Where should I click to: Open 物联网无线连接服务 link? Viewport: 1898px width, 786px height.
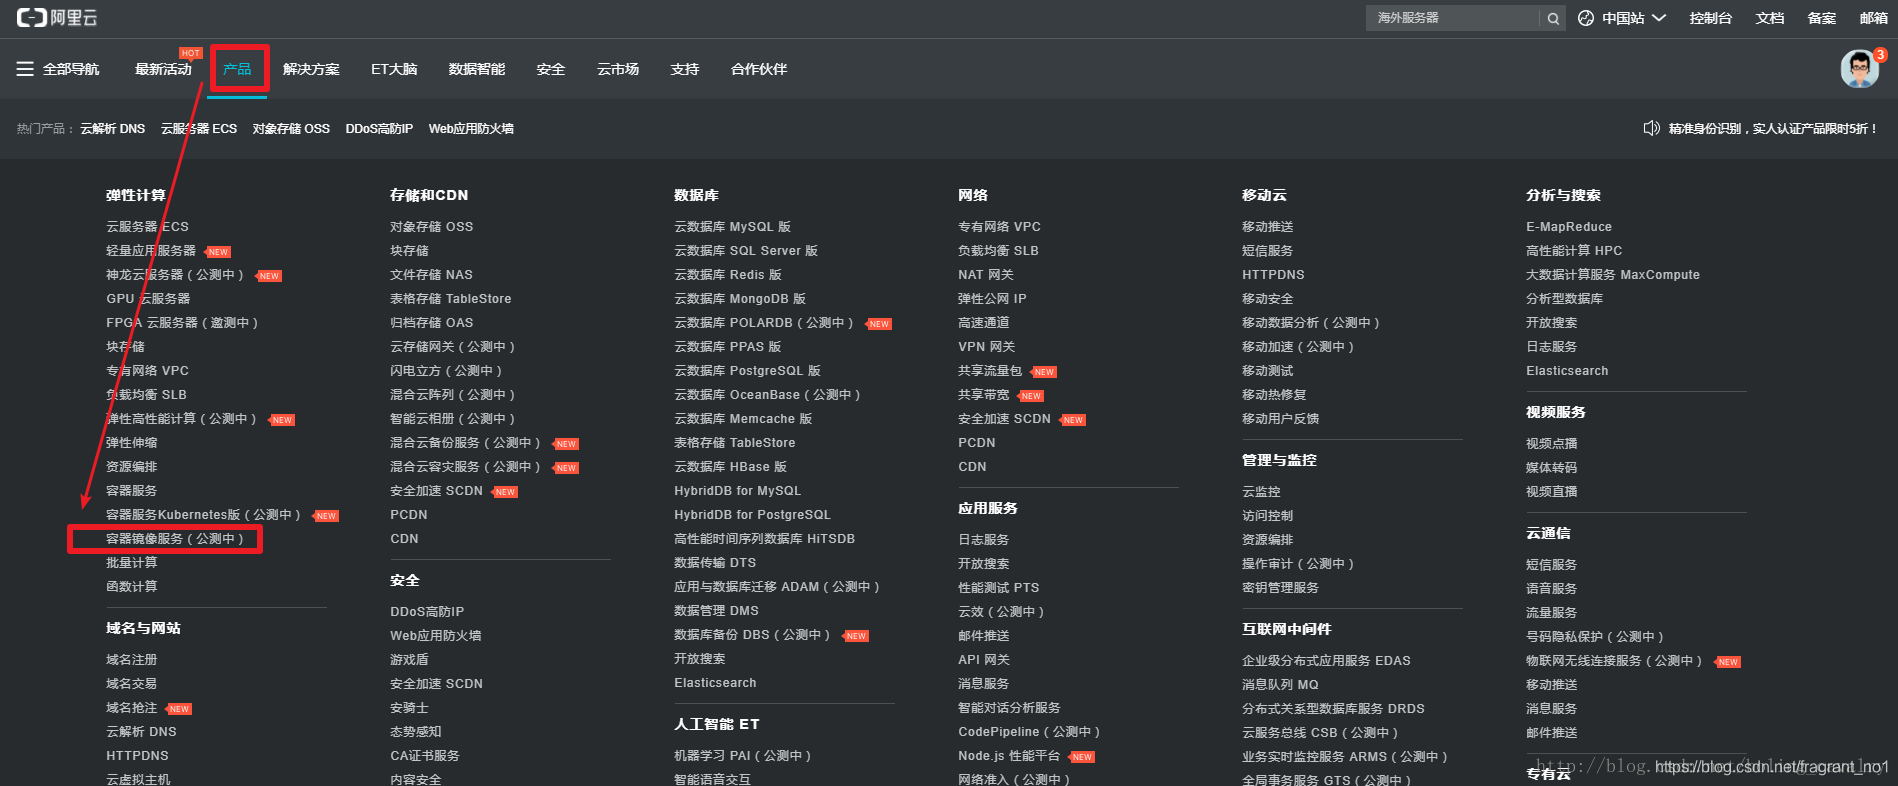coord(1614,661)
